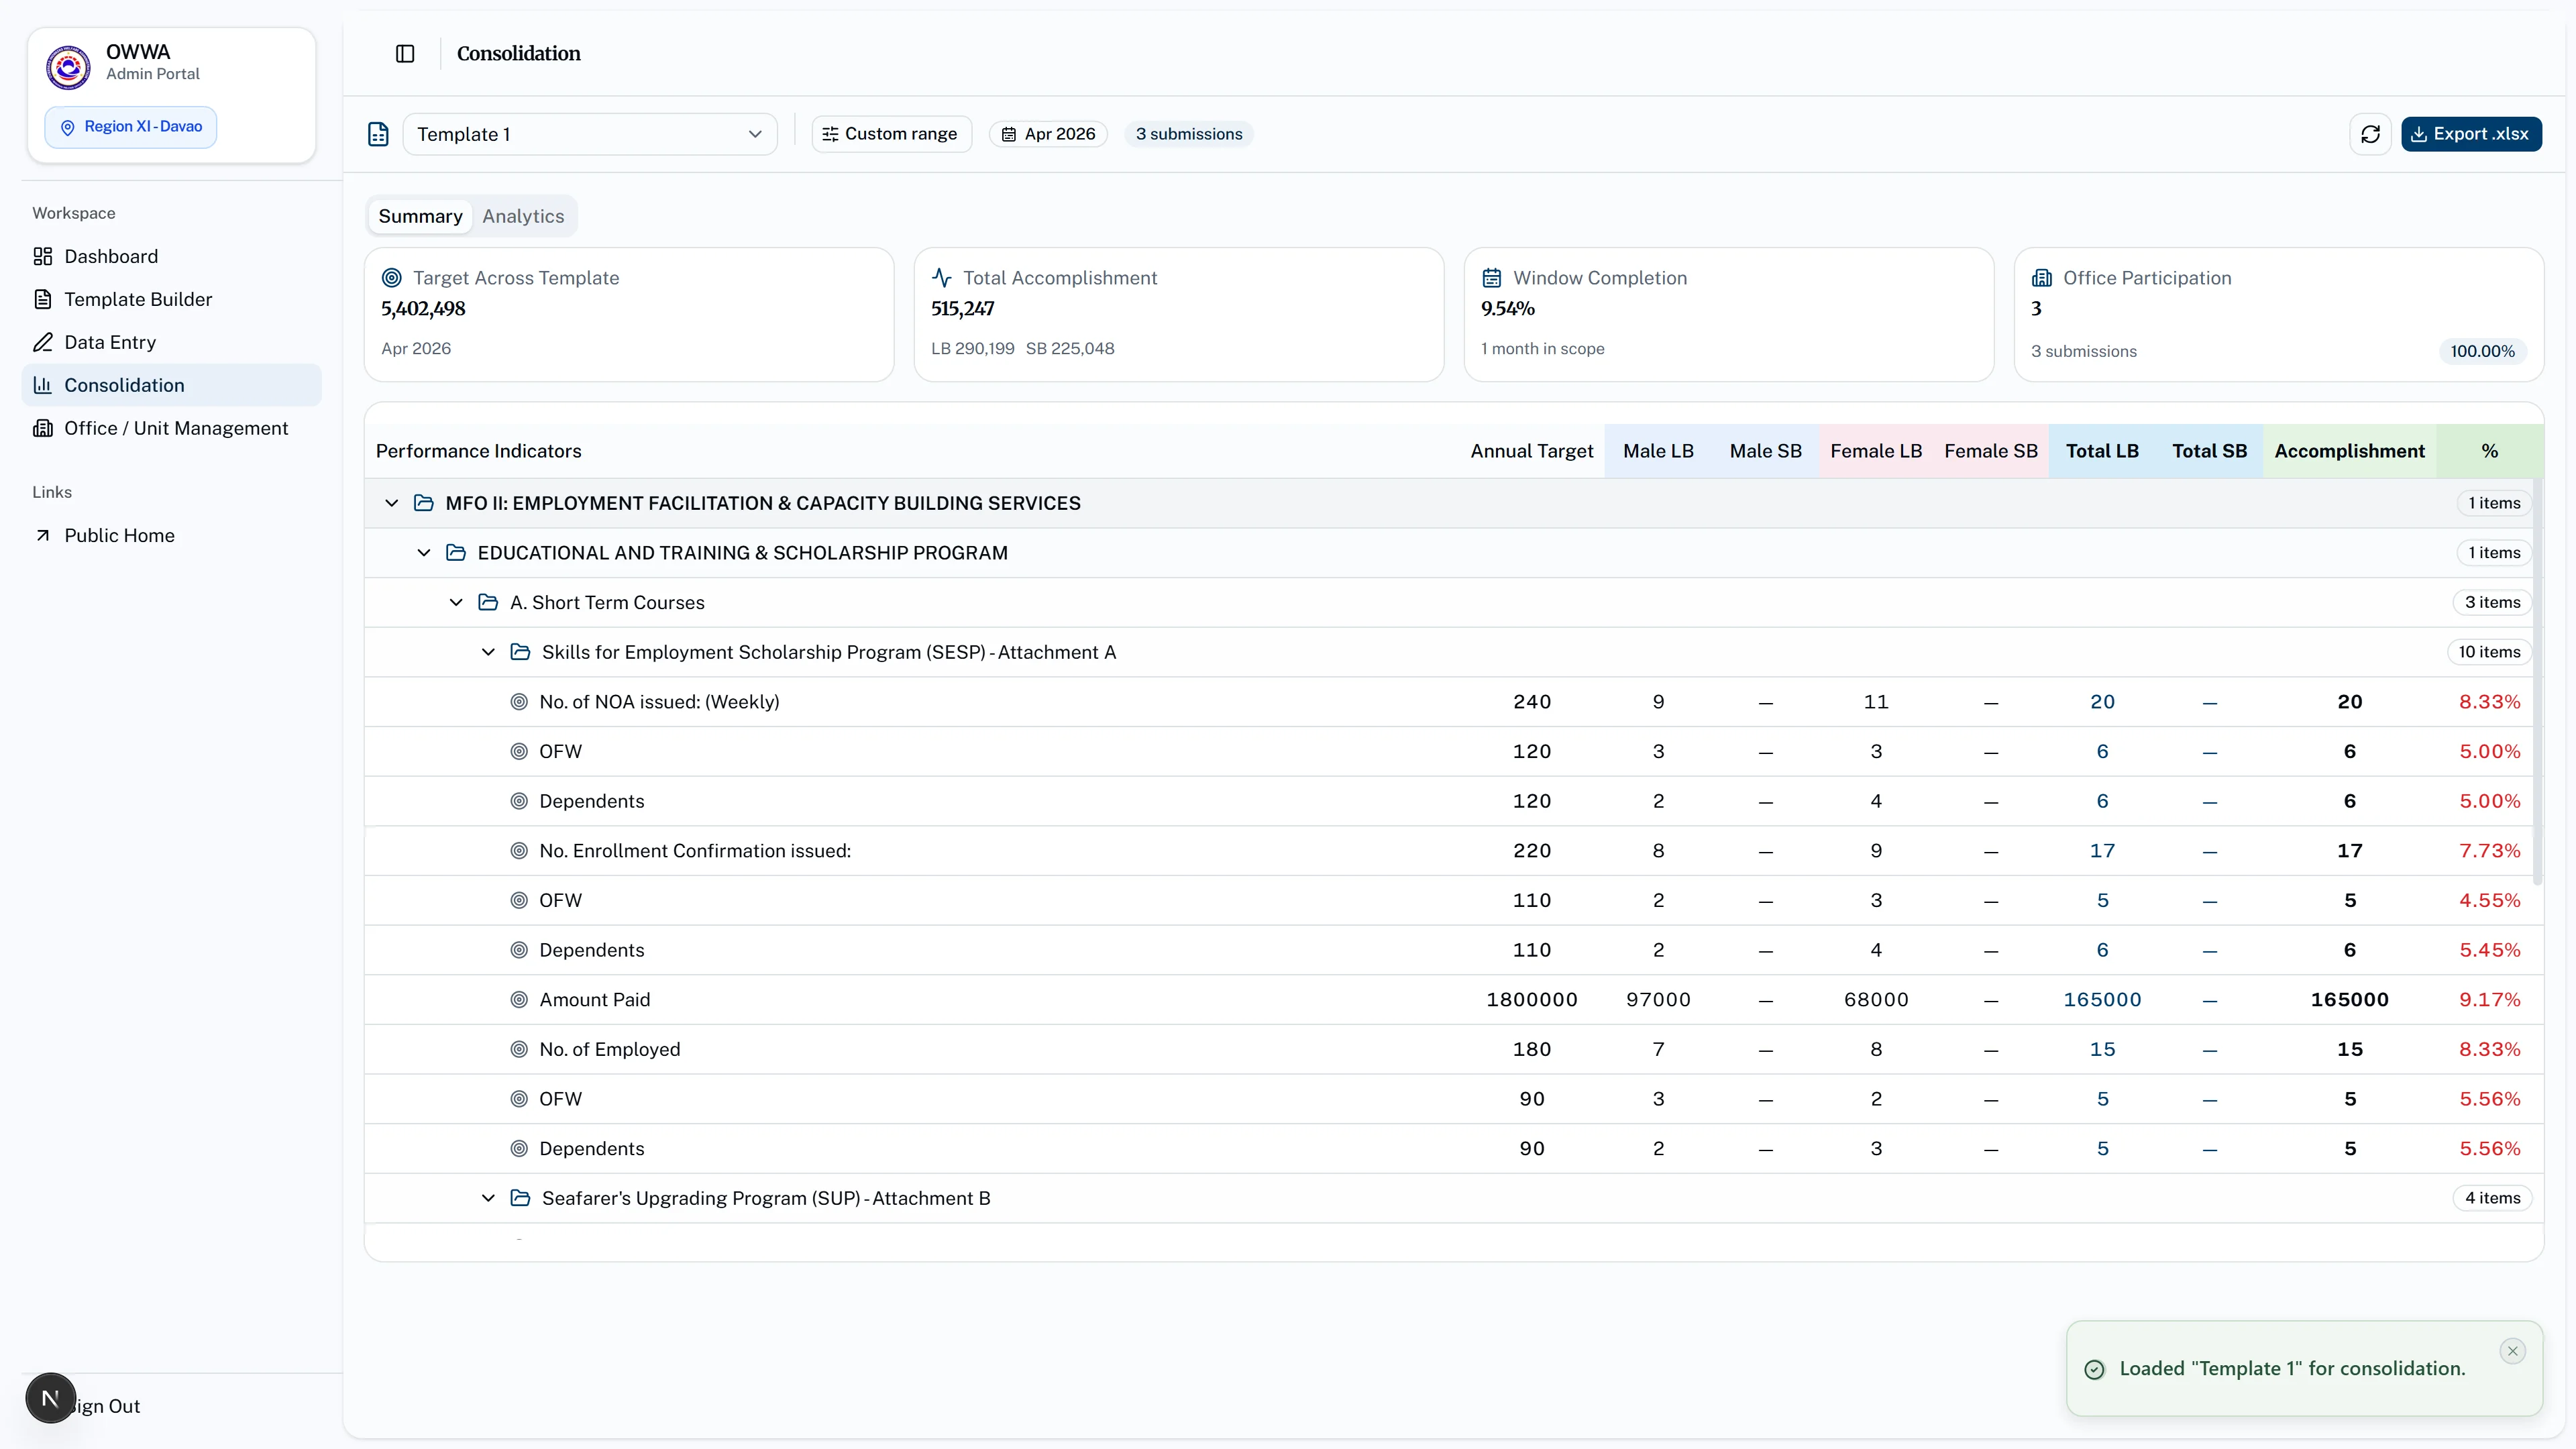Click the Female LB column header
The height and width of the screenshot is (1449, 2576).
pos(1876,451)
